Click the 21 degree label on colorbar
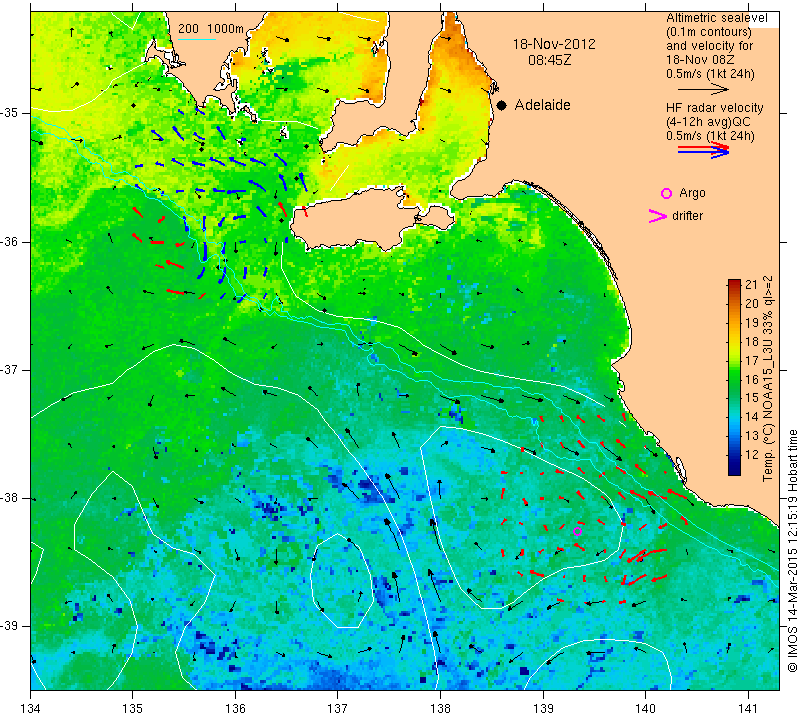The width and height of the screenshot is (800, 720). (752, 284)
